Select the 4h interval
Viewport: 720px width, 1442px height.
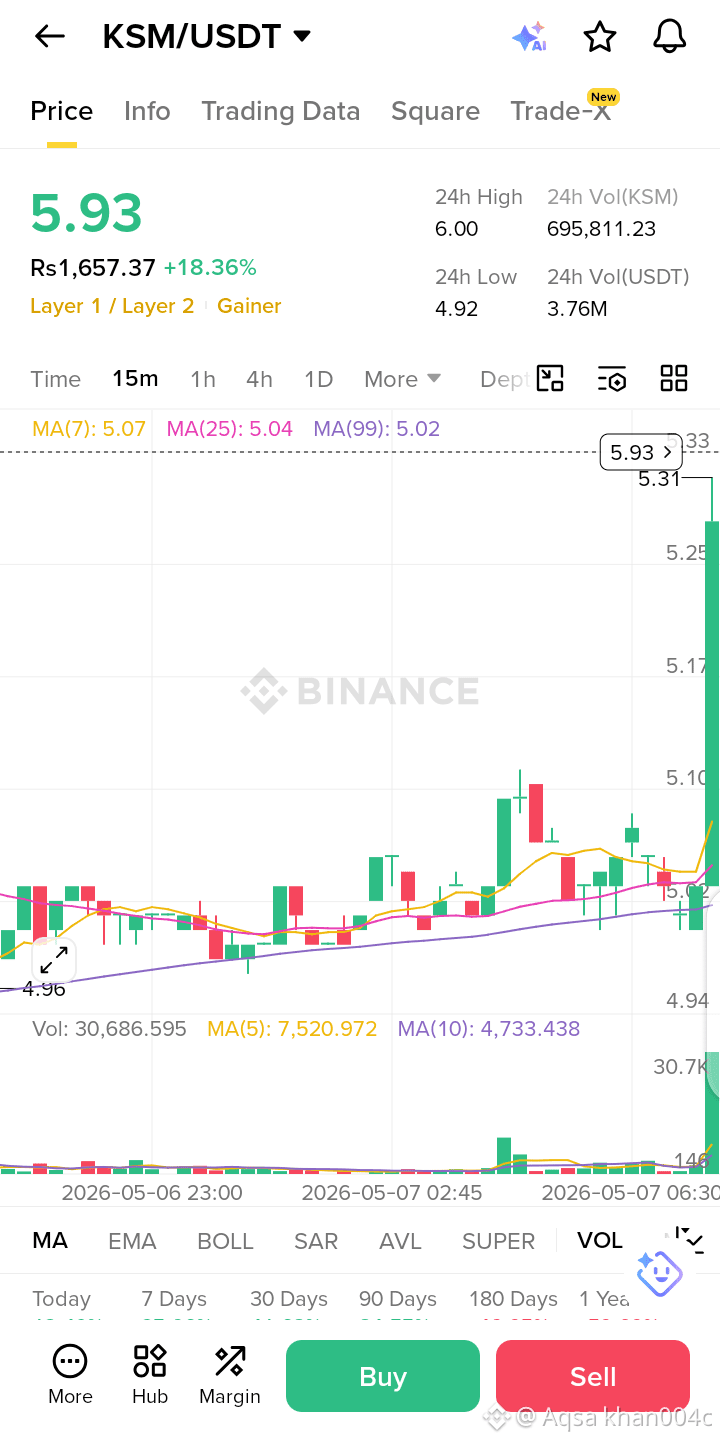coord(259,379)
